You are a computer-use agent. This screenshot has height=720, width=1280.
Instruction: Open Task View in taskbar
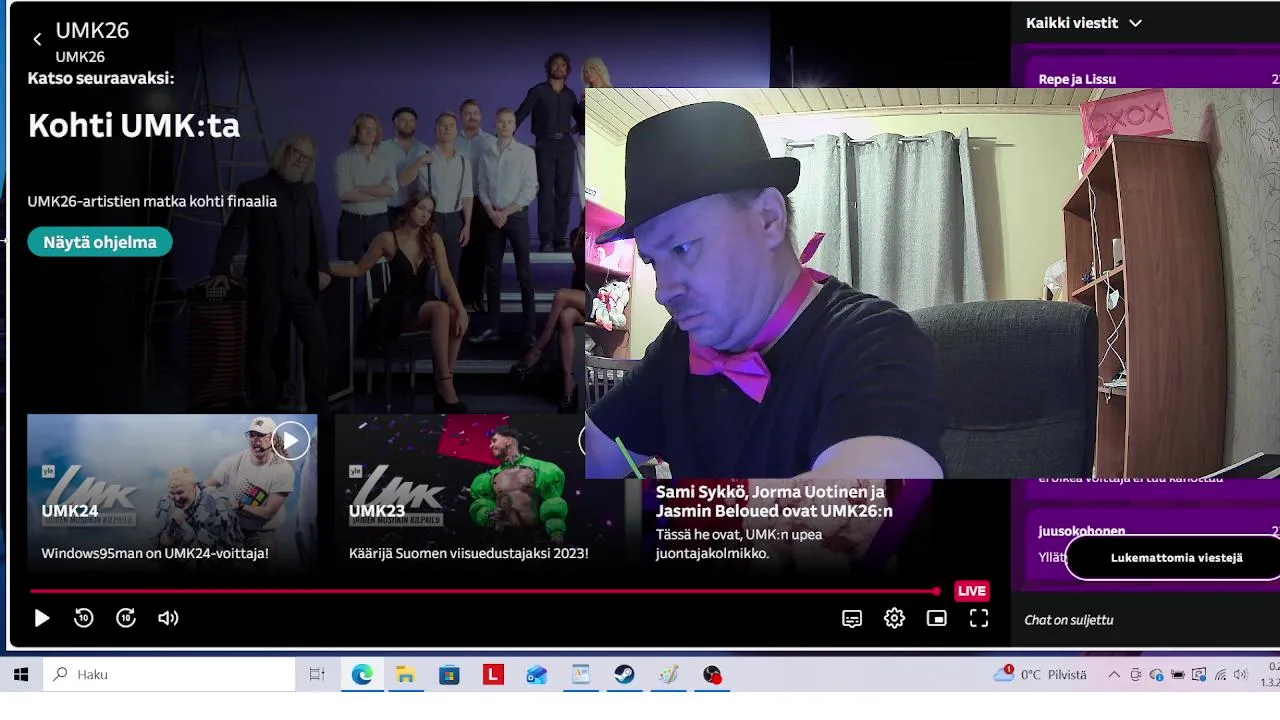click(x=317, y=675)
